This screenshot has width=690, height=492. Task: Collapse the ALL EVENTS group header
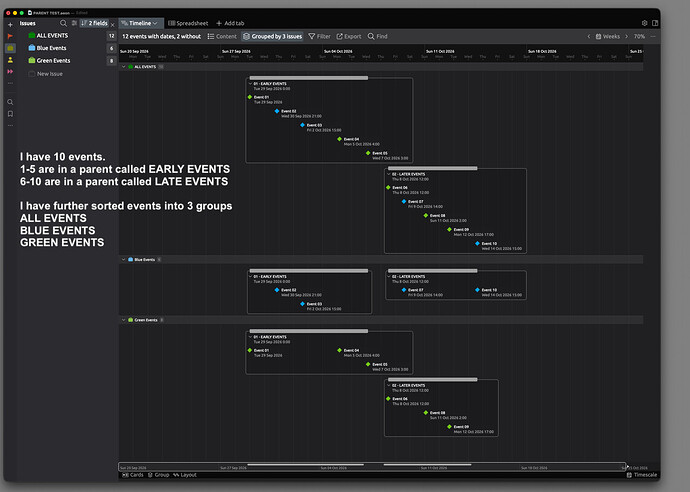tap(124, 67)
